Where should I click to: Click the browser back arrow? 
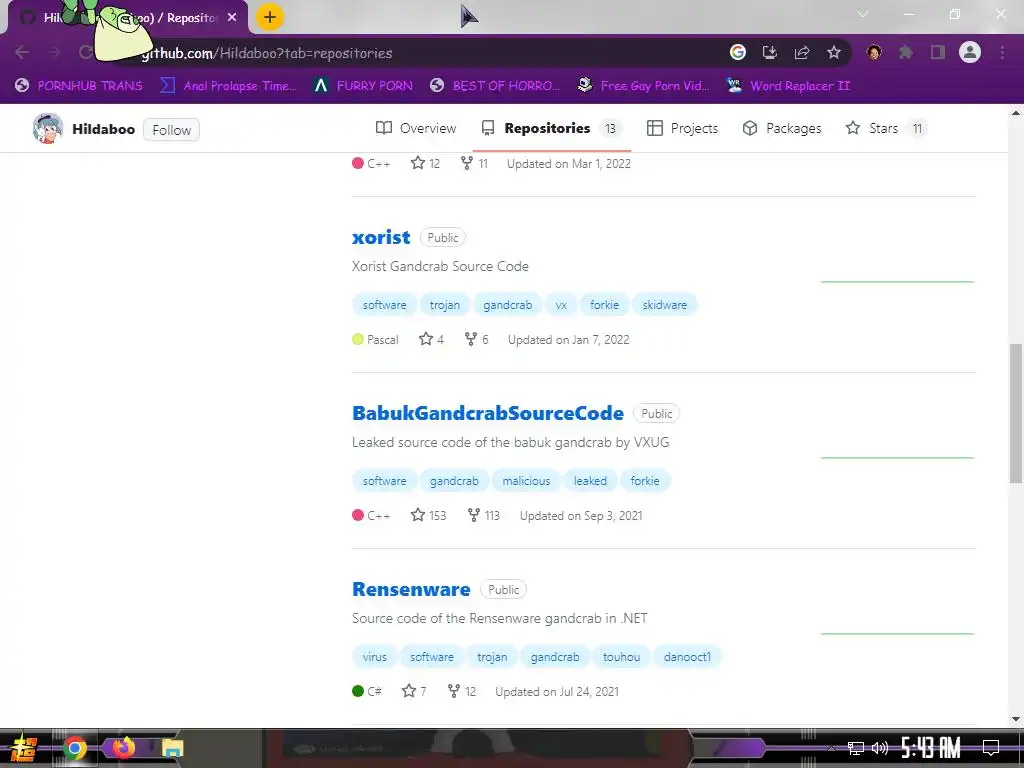tap(22, 52)
